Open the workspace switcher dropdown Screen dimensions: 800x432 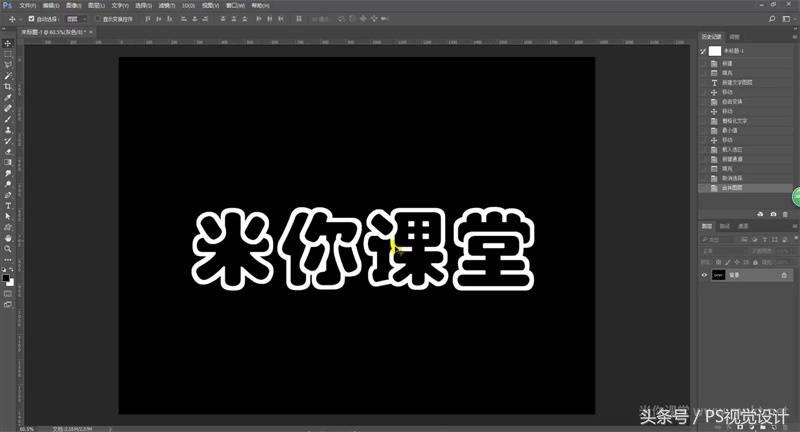[x=787, y=19]
